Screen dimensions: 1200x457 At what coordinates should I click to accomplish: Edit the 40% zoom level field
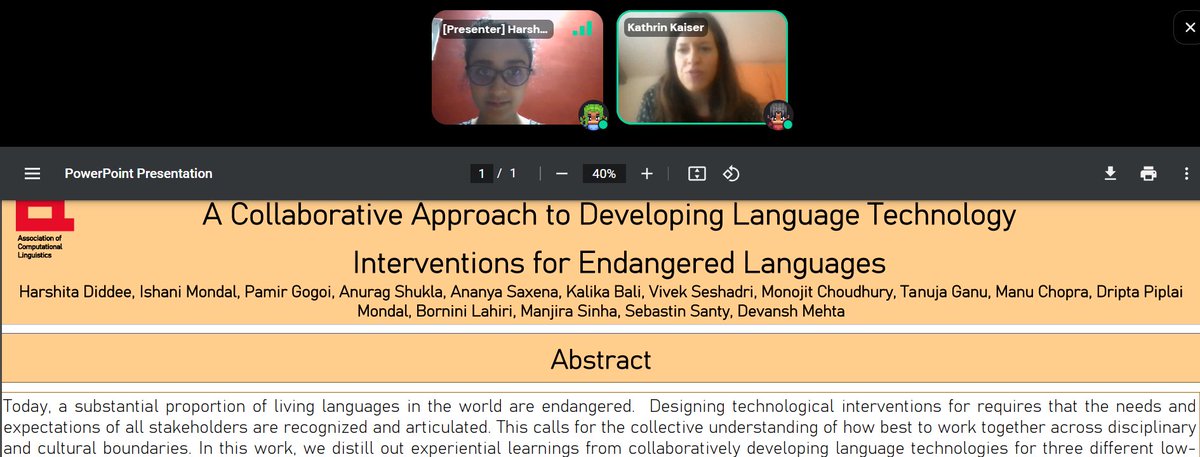(604, 173)
